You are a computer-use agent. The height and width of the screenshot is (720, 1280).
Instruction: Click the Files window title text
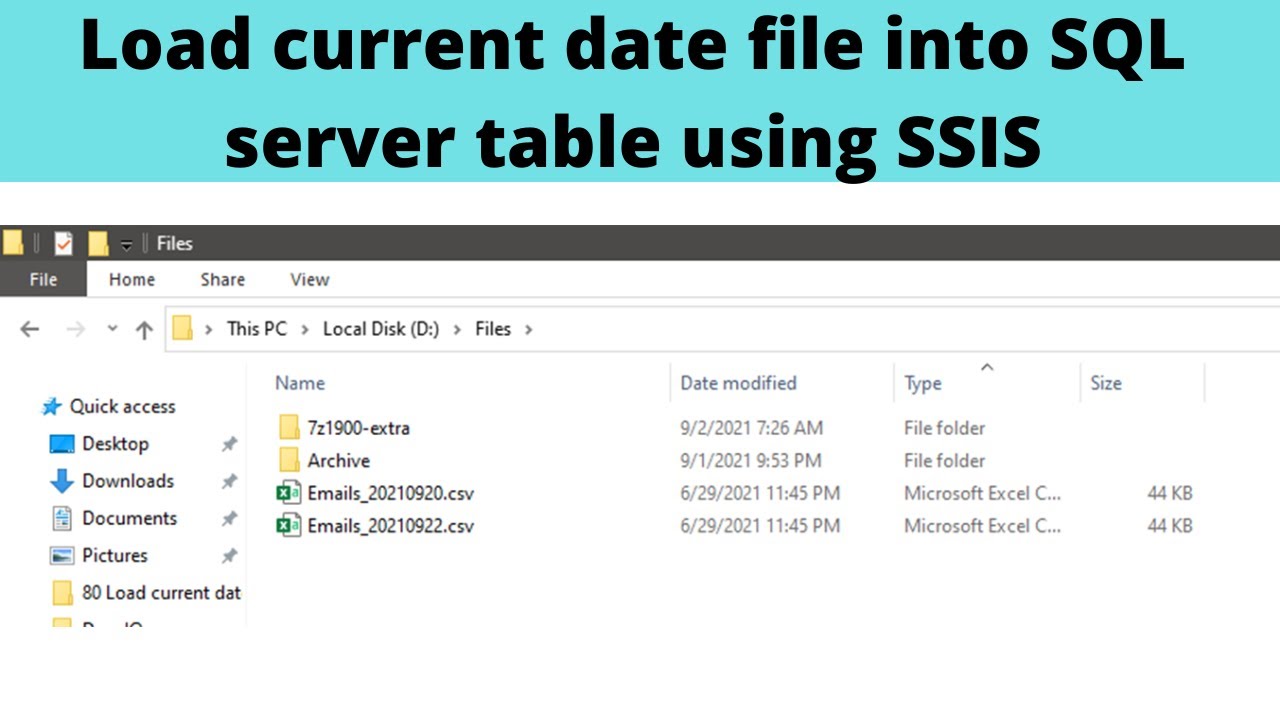(174, 243)
